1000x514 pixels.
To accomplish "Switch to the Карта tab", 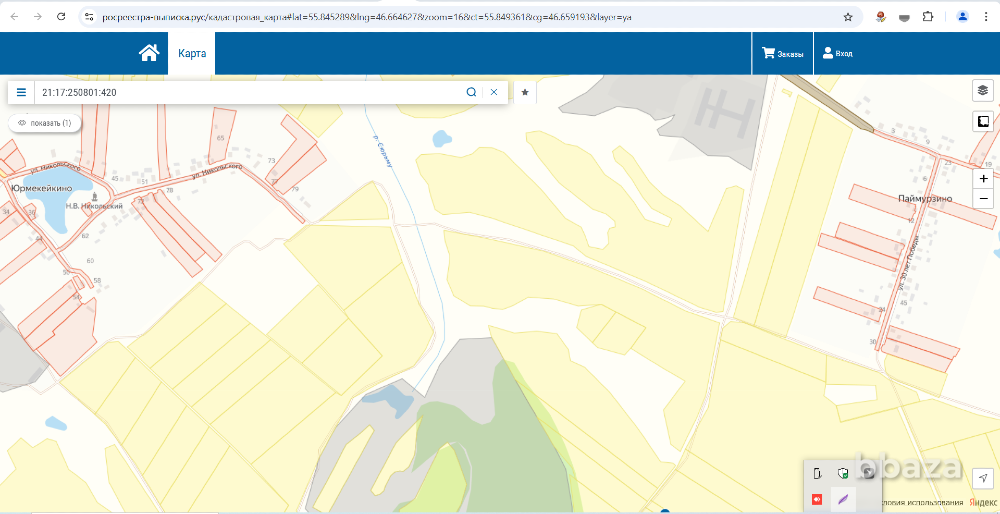I will pos(192,54).
